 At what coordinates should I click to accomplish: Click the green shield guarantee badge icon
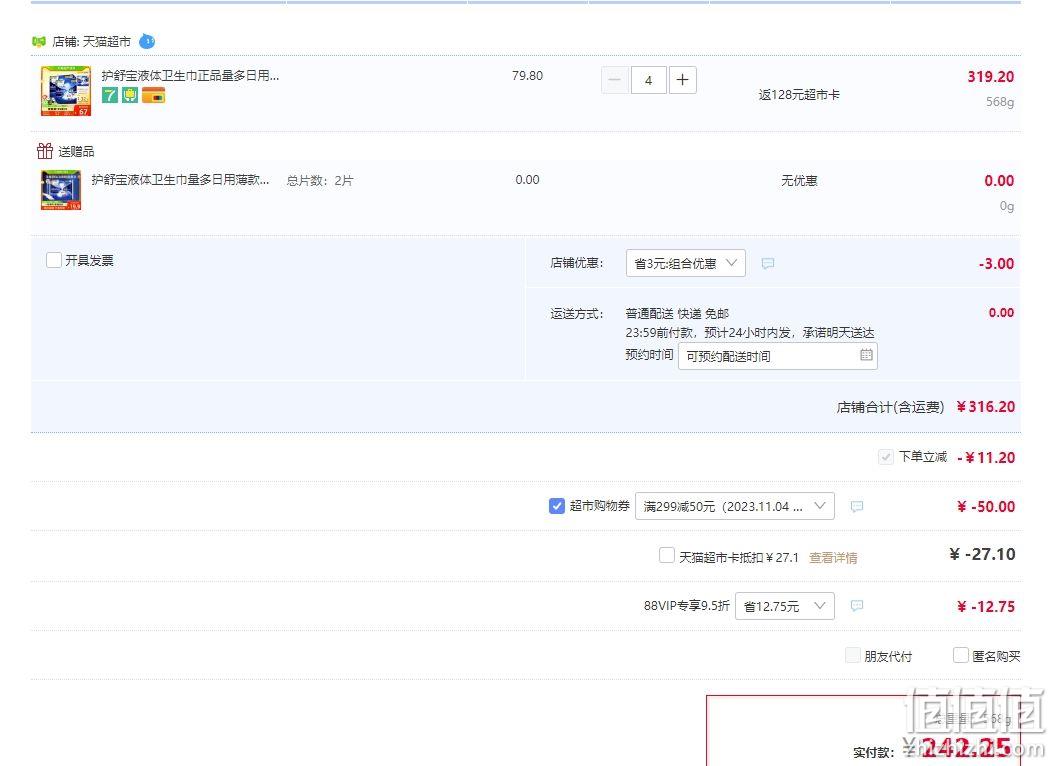130,95
